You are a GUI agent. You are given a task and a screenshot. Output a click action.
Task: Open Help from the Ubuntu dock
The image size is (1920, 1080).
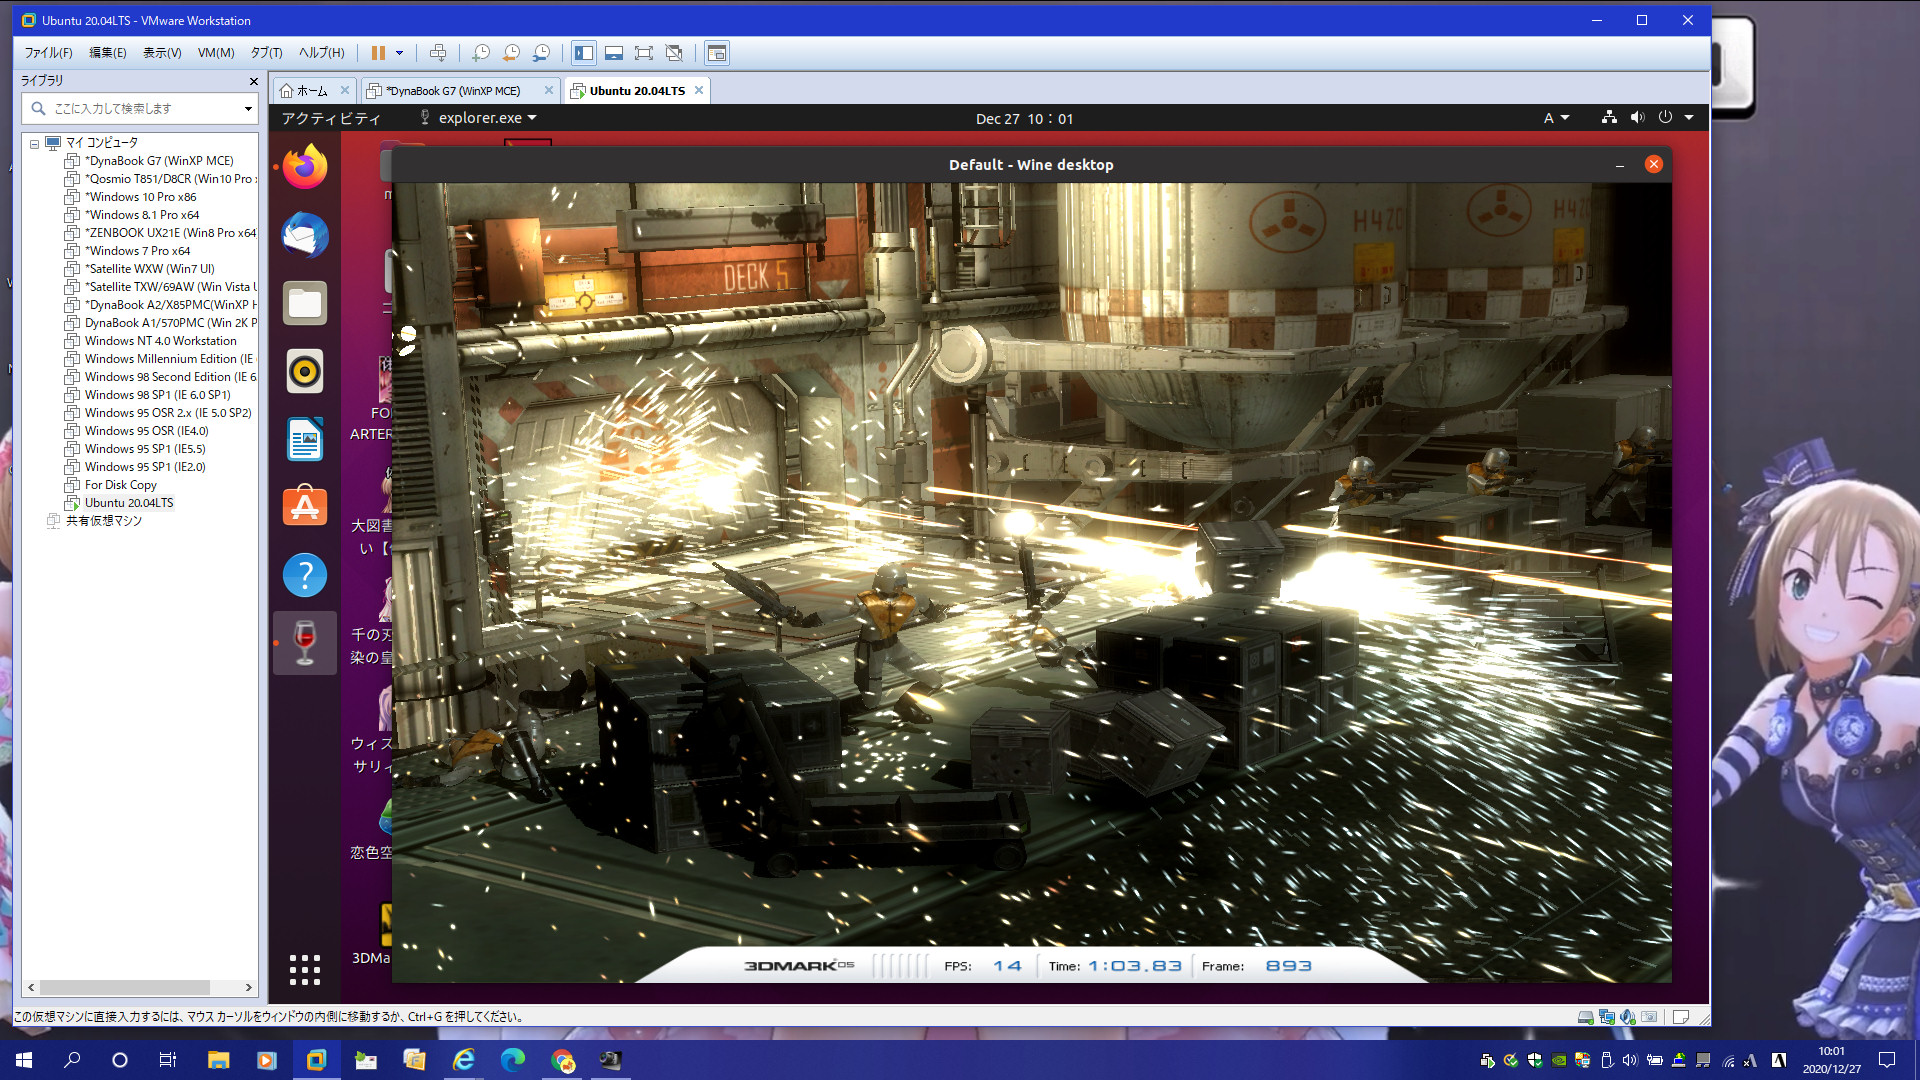tap(305, 575)
